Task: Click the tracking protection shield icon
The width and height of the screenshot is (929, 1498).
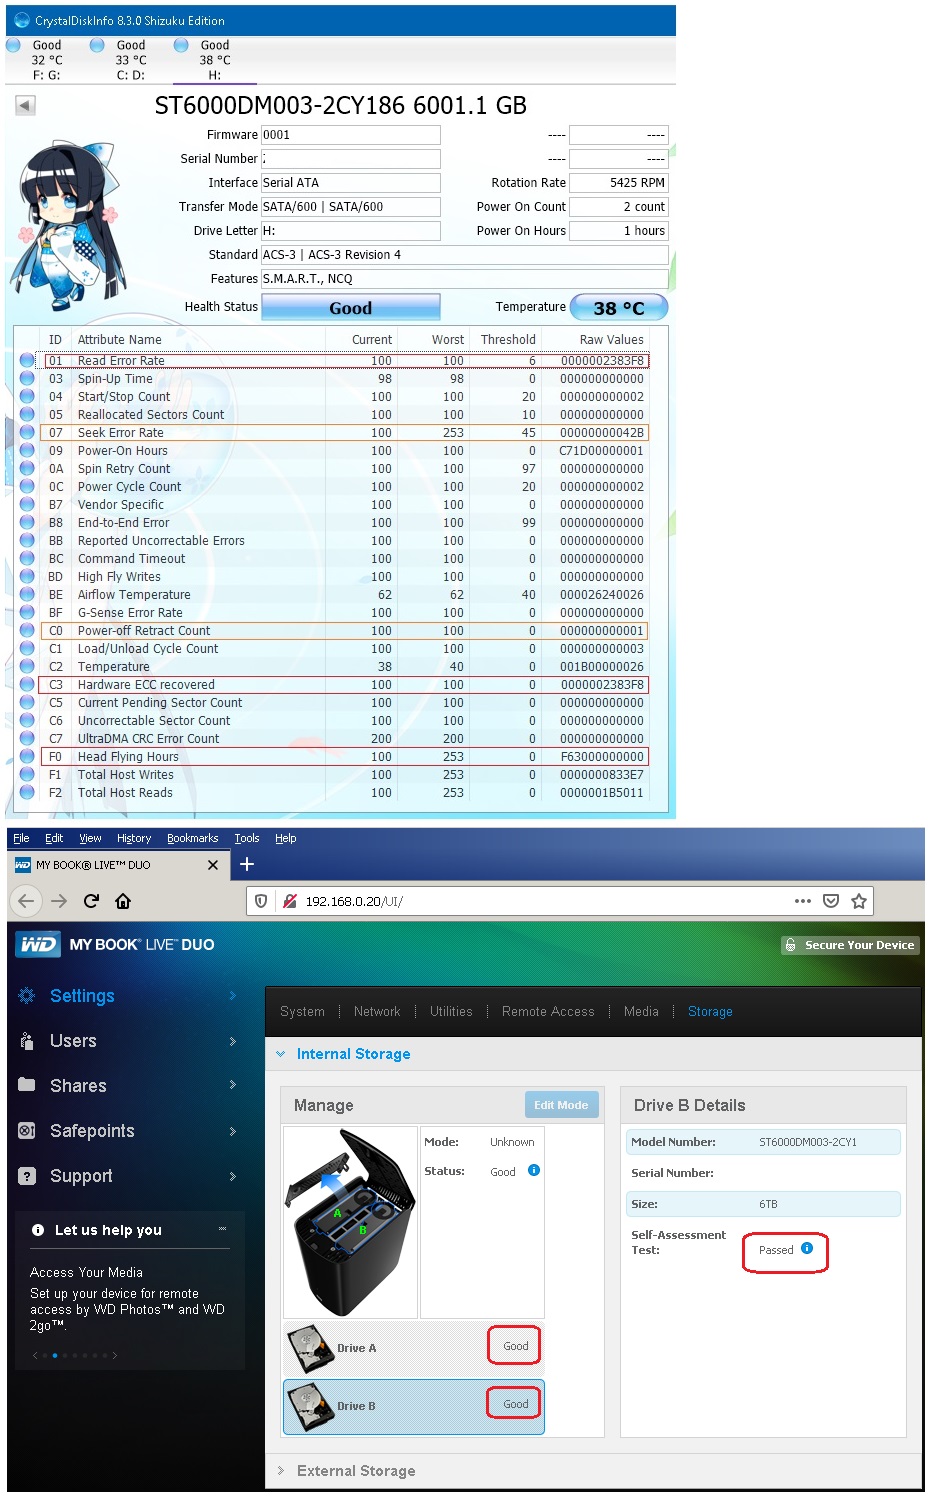Action: pyautogui.click(x=261, y=901)
